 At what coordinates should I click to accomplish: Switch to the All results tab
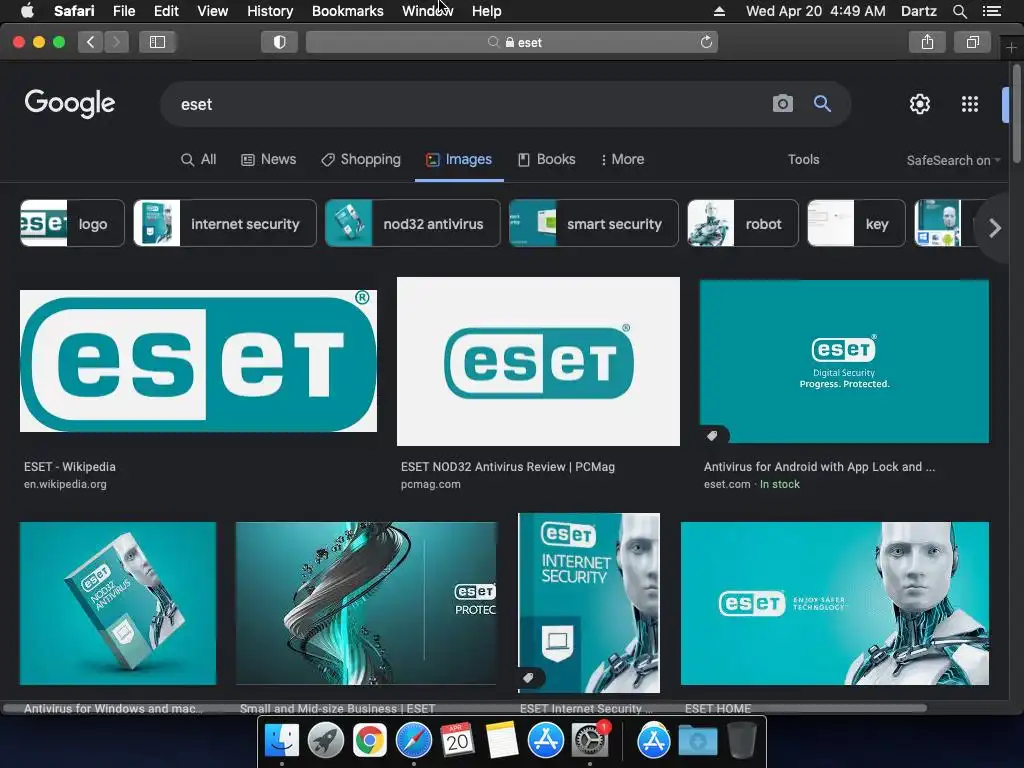tap(199, 159)
